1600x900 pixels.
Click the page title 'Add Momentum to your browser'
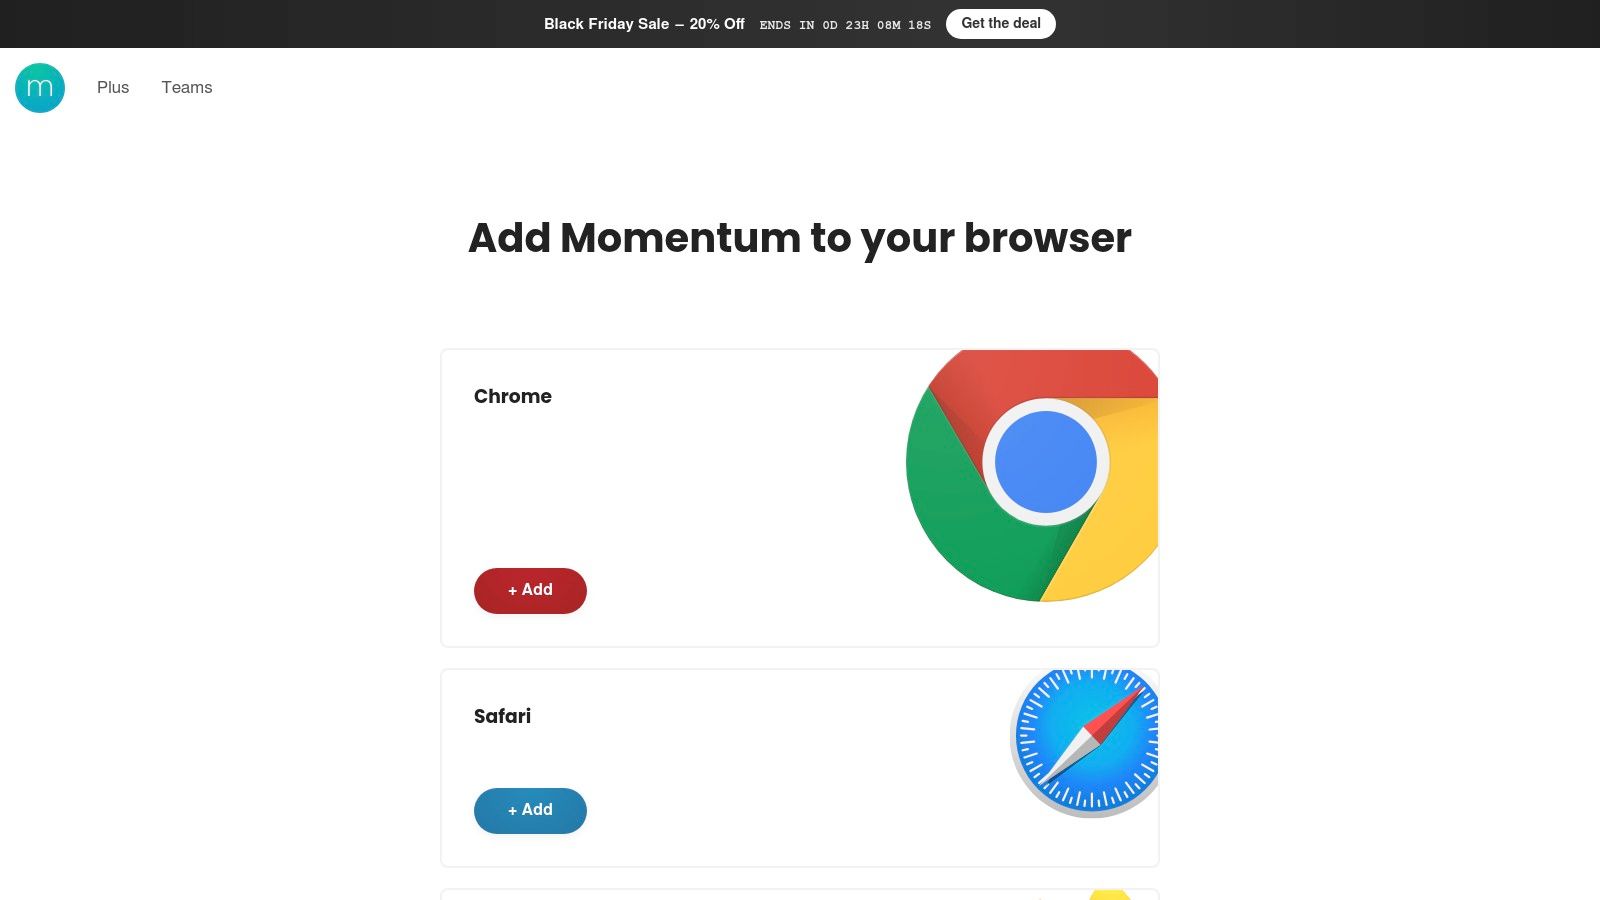pos(799,238)
